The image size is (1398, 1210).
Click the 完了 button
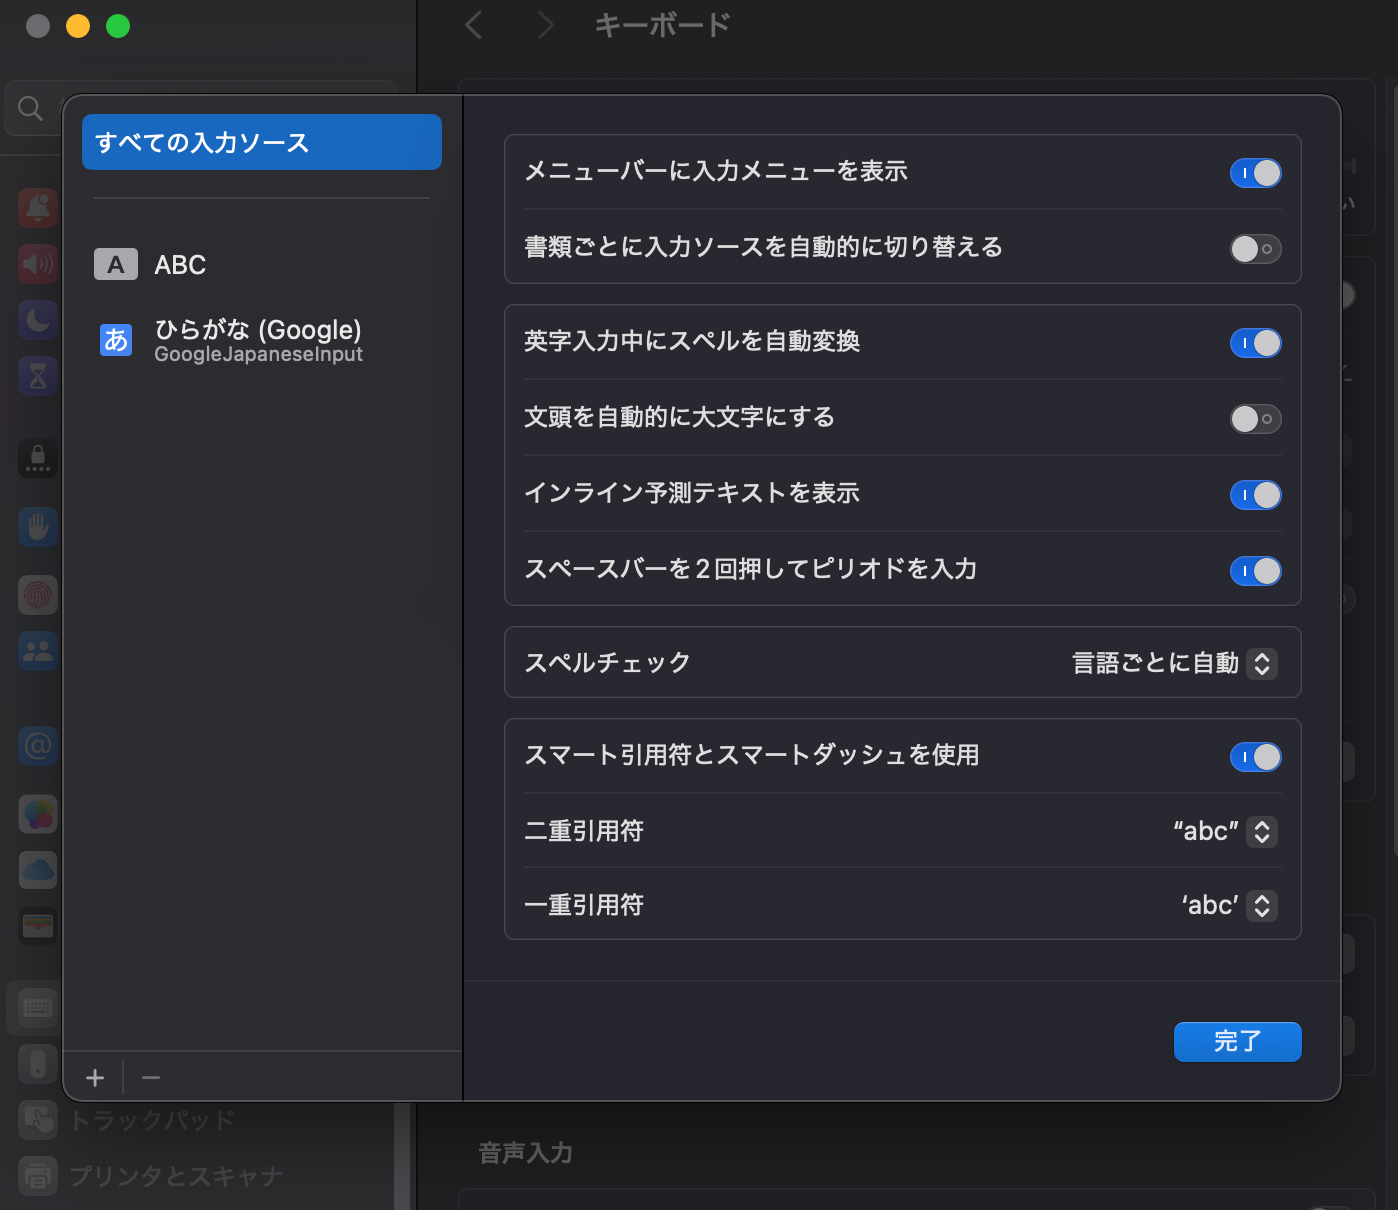pyautogui.click(x=1237, y=1041)
